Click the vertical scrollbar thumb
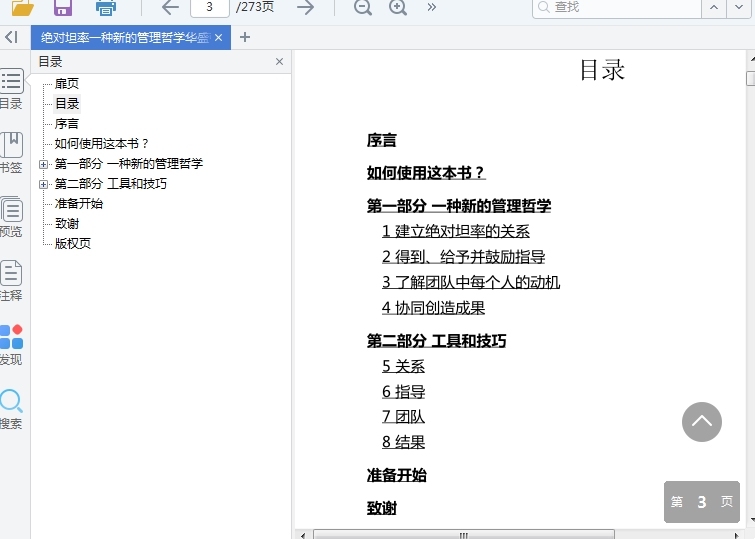 pos(751,78)
